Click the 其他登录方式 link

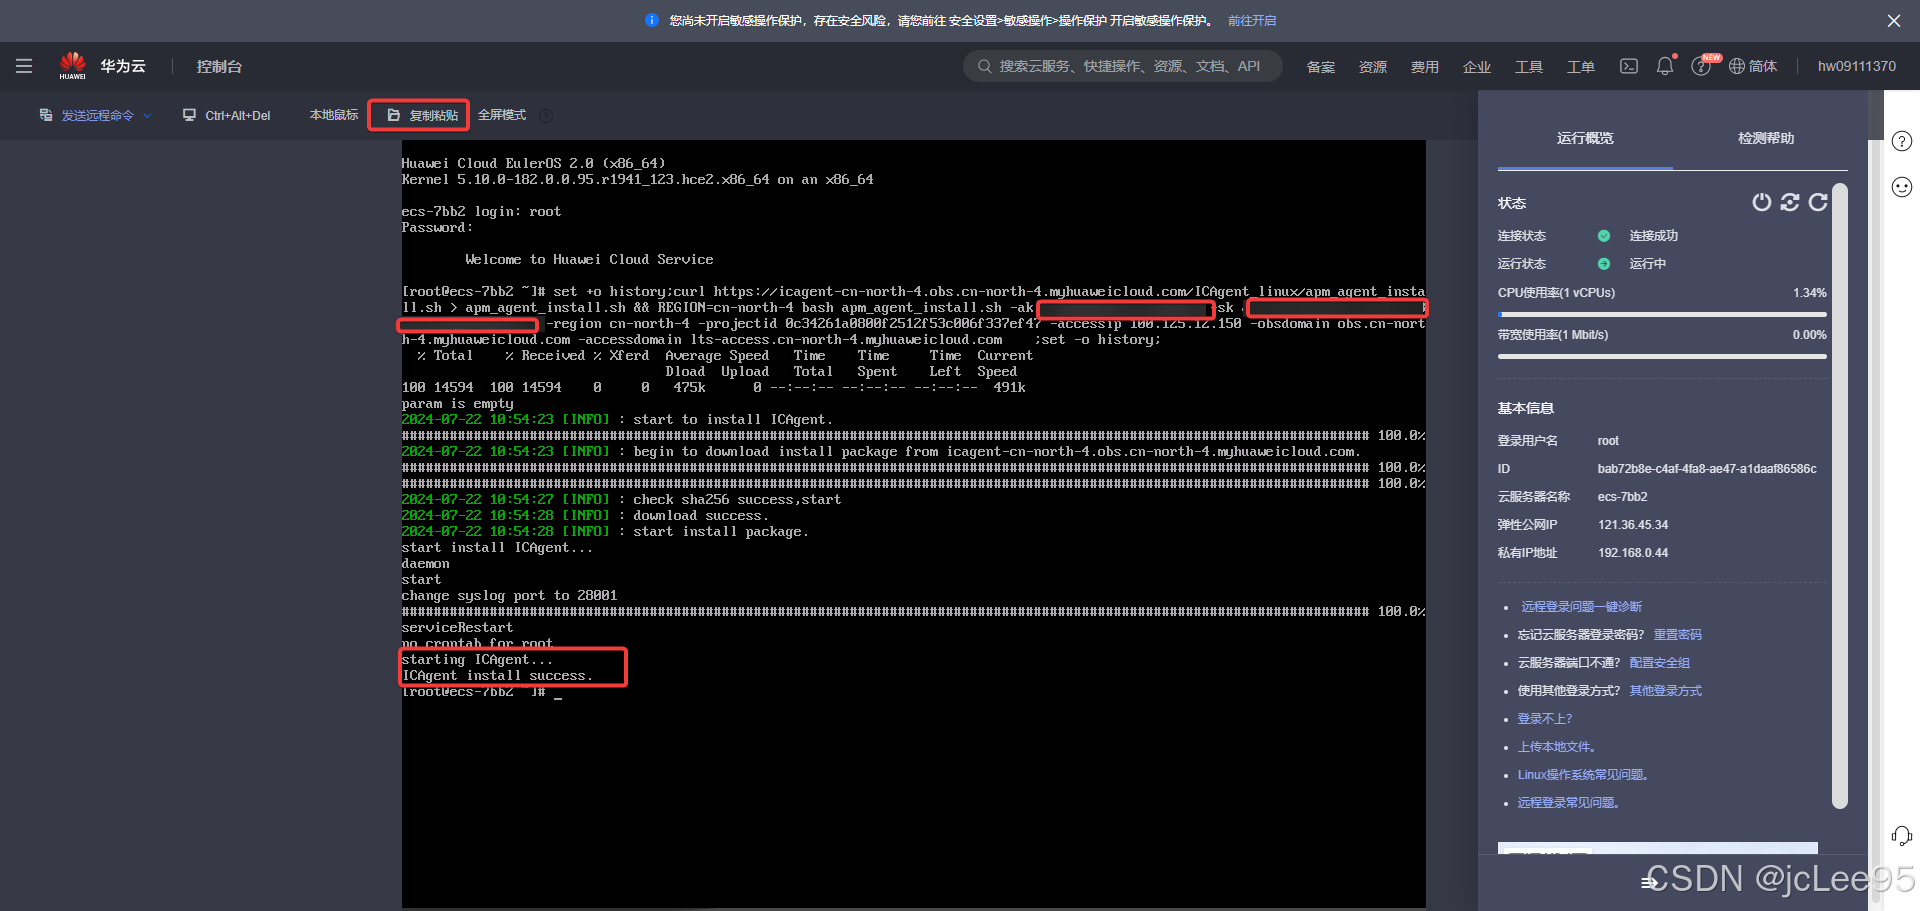point(1665,691)
